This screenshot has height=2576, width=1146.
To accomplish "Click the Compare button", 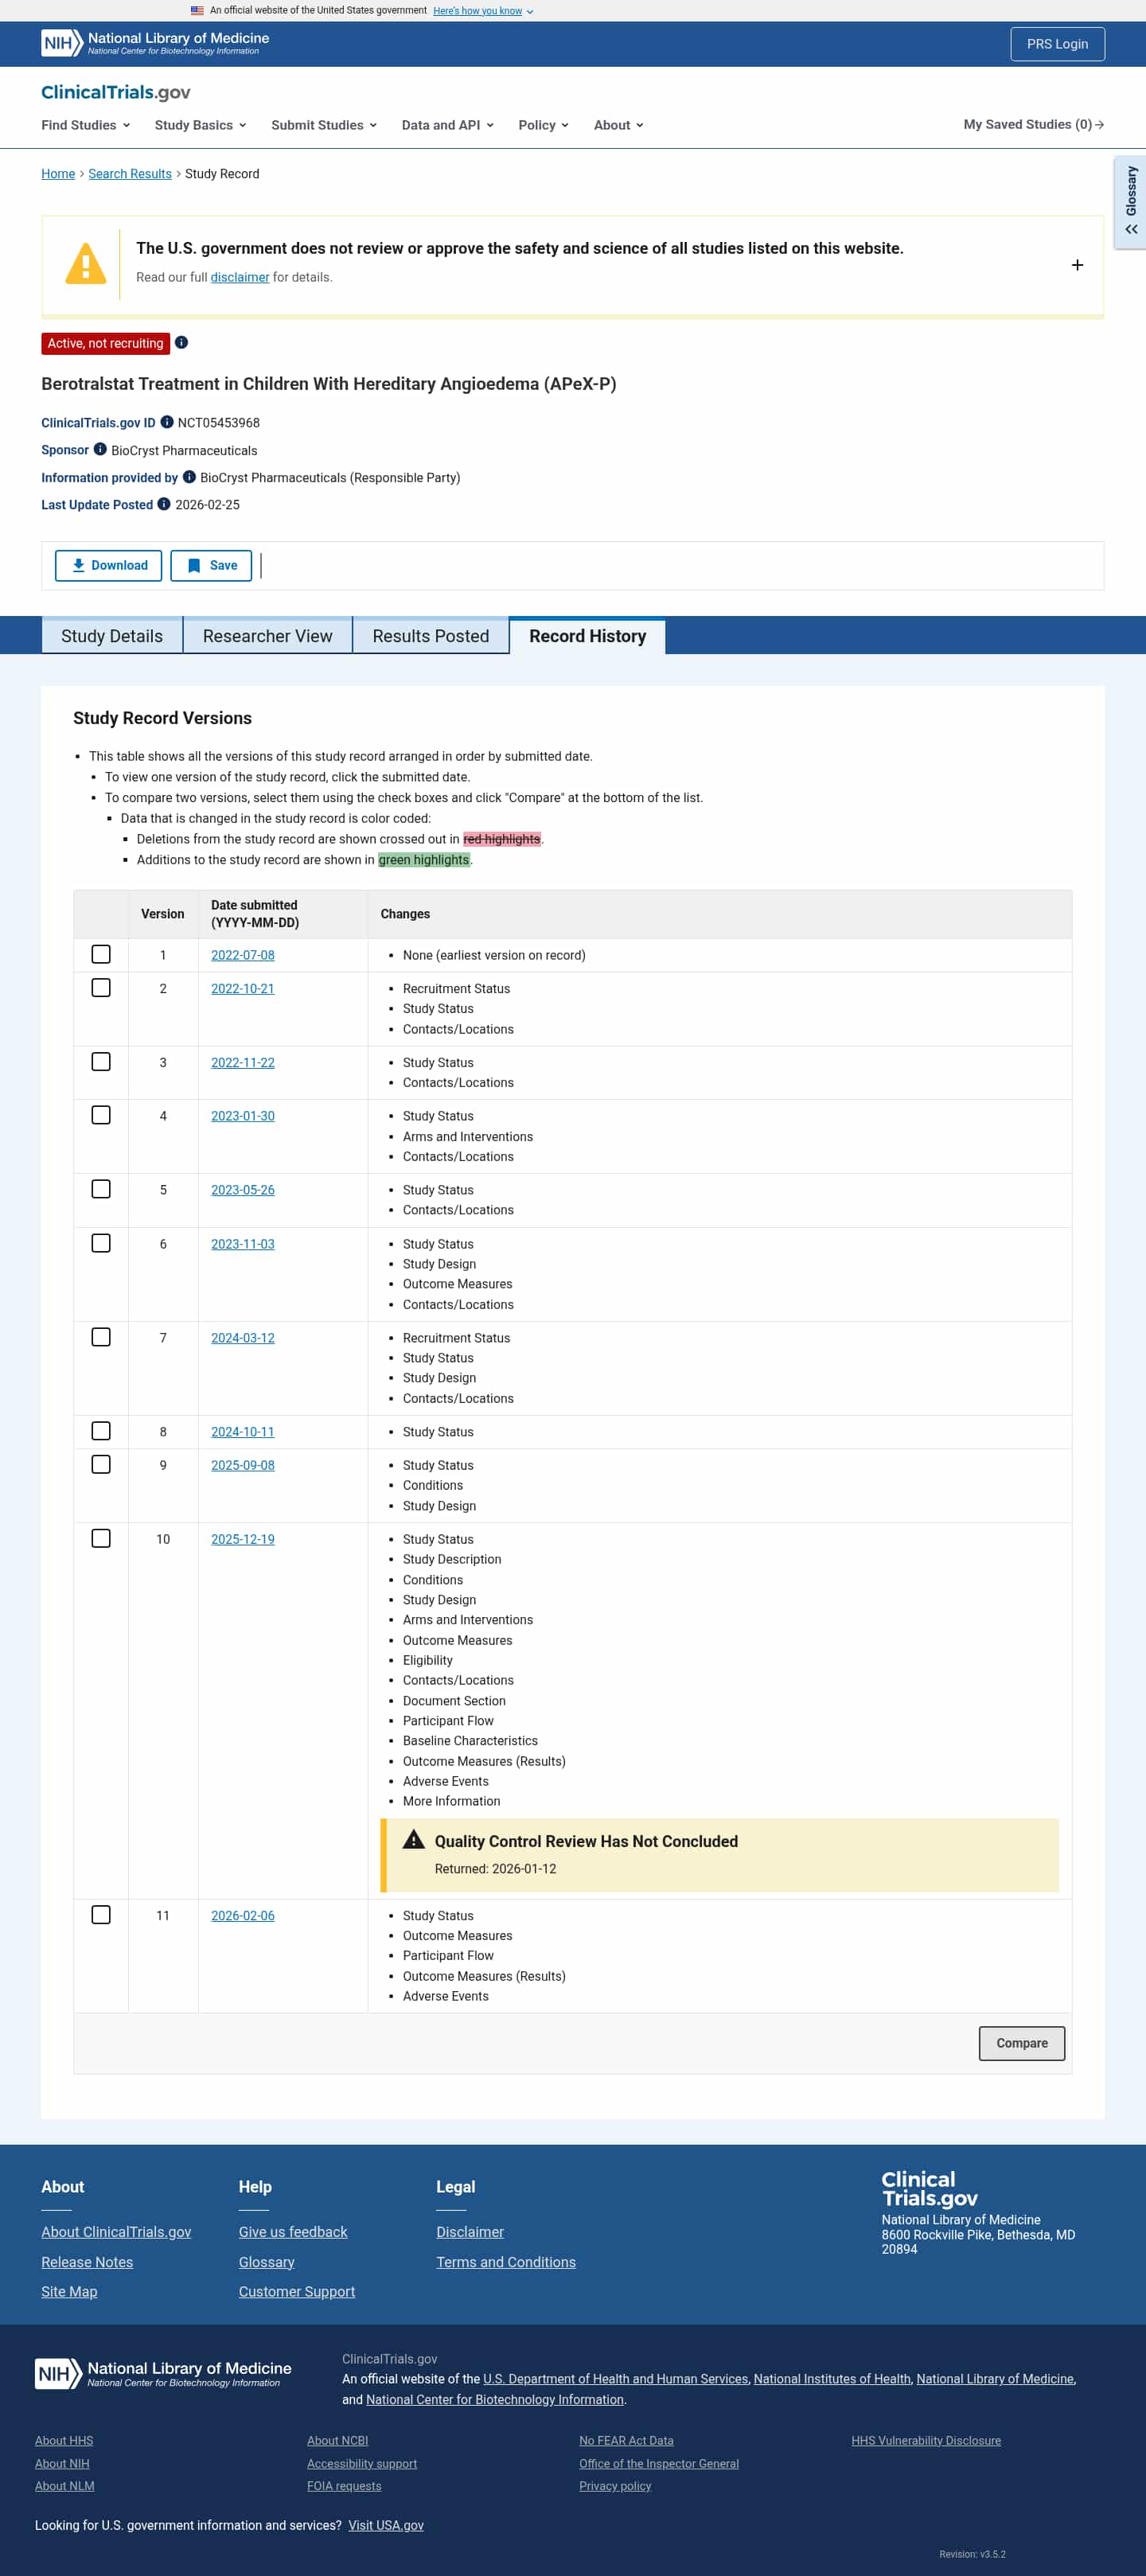I will pyautogui.click(x=1021, y=2043).
